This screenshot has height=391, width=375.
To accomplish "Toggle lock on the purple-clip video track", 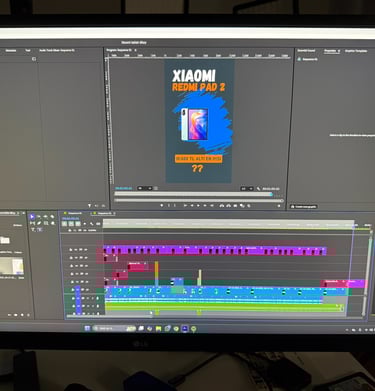I will tap(71, 250).
